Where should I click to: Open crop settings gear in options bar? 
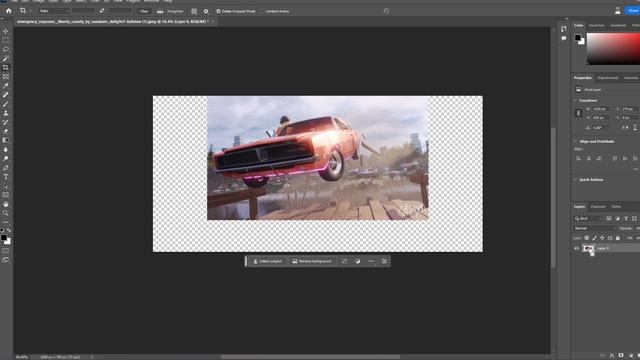206,11
